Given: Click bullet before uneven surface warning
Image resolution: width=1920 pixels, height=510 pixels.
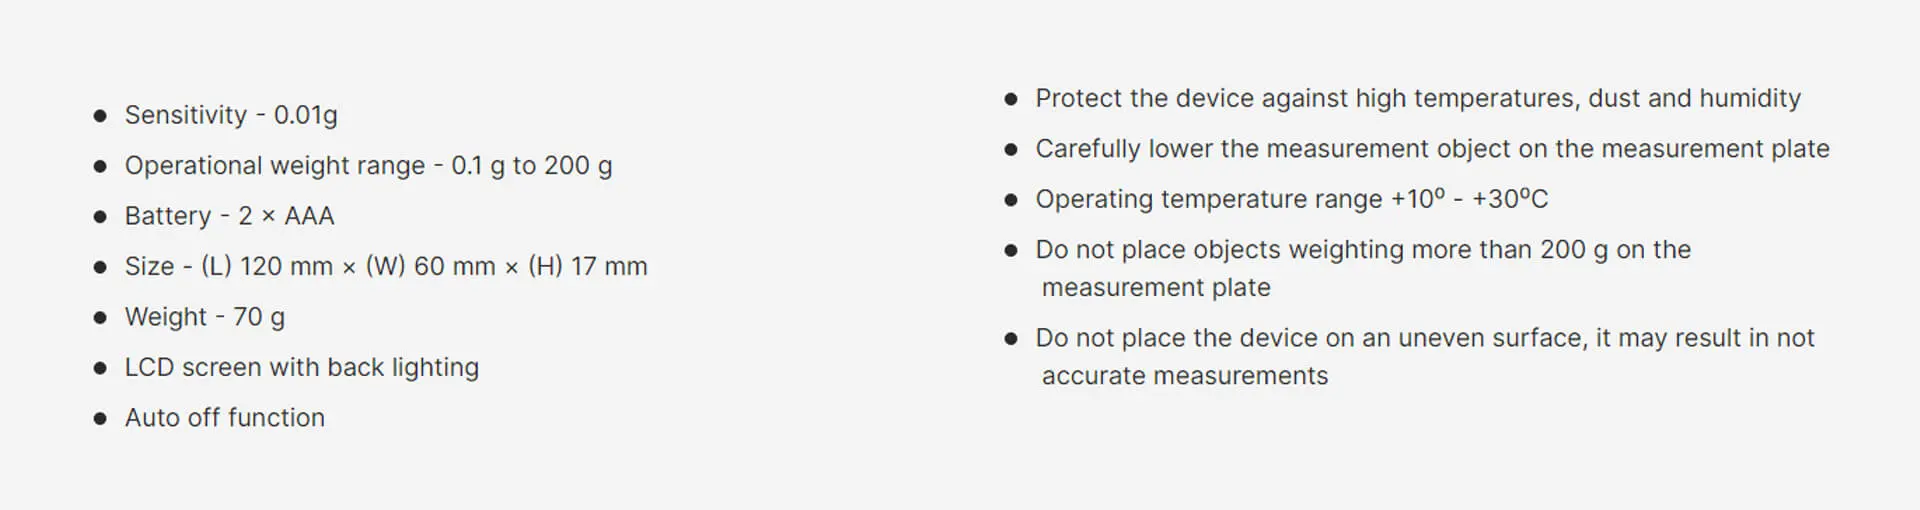Looking at the screenshot, I should tap(1011, 339).
